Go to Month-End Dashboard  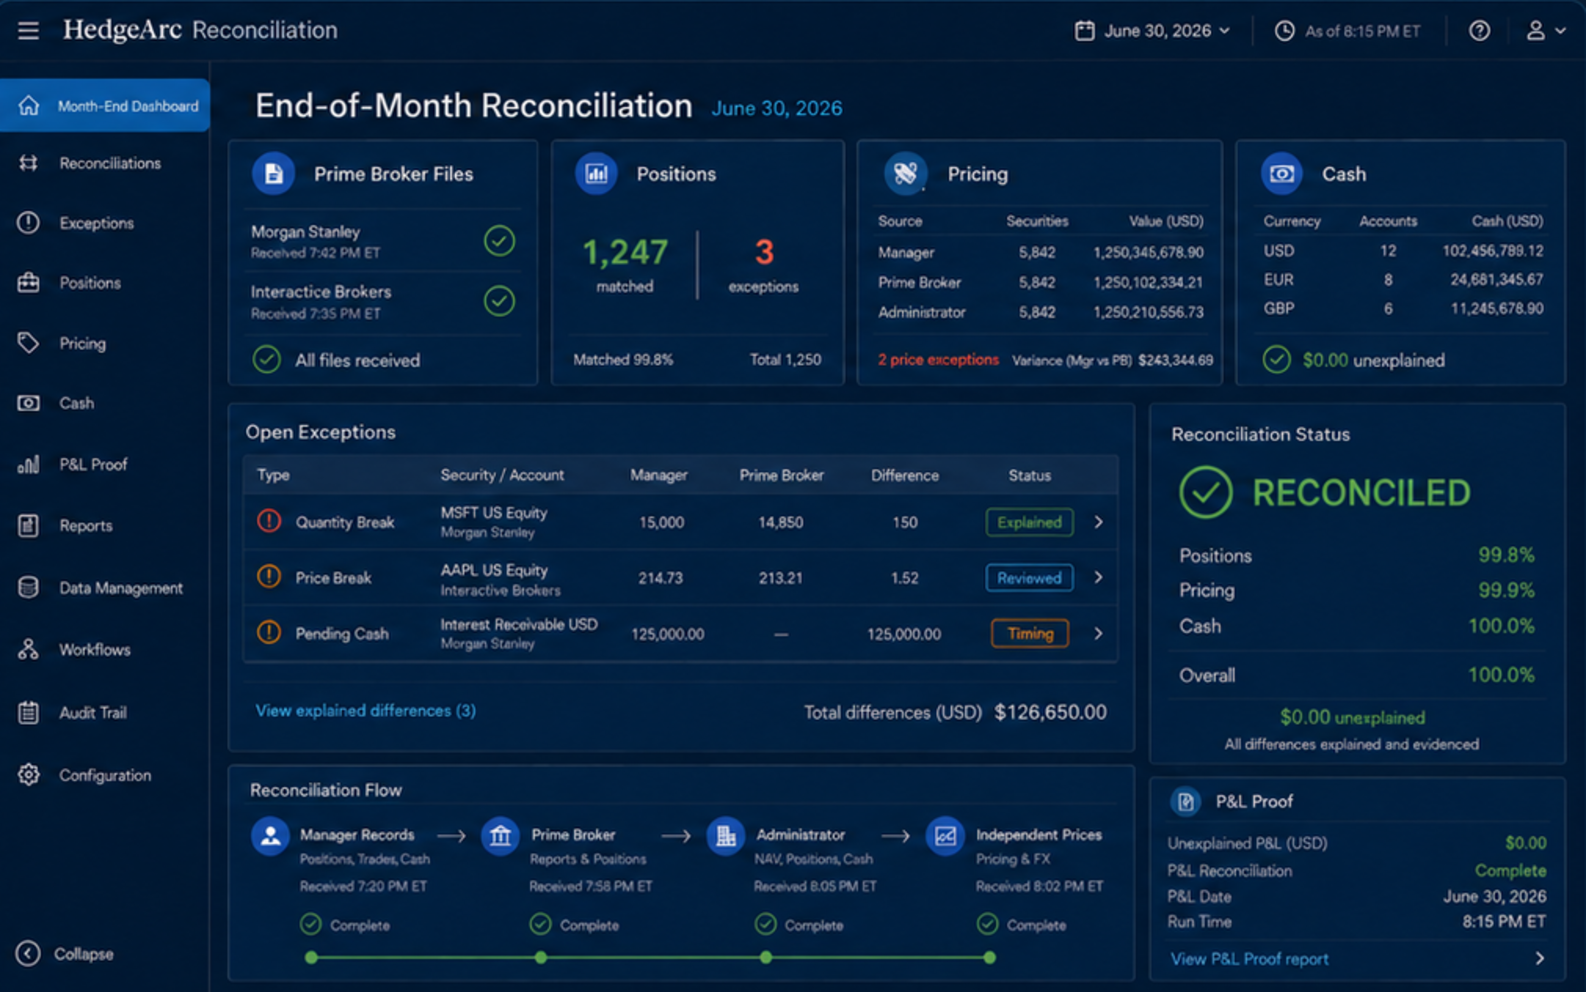105,105
